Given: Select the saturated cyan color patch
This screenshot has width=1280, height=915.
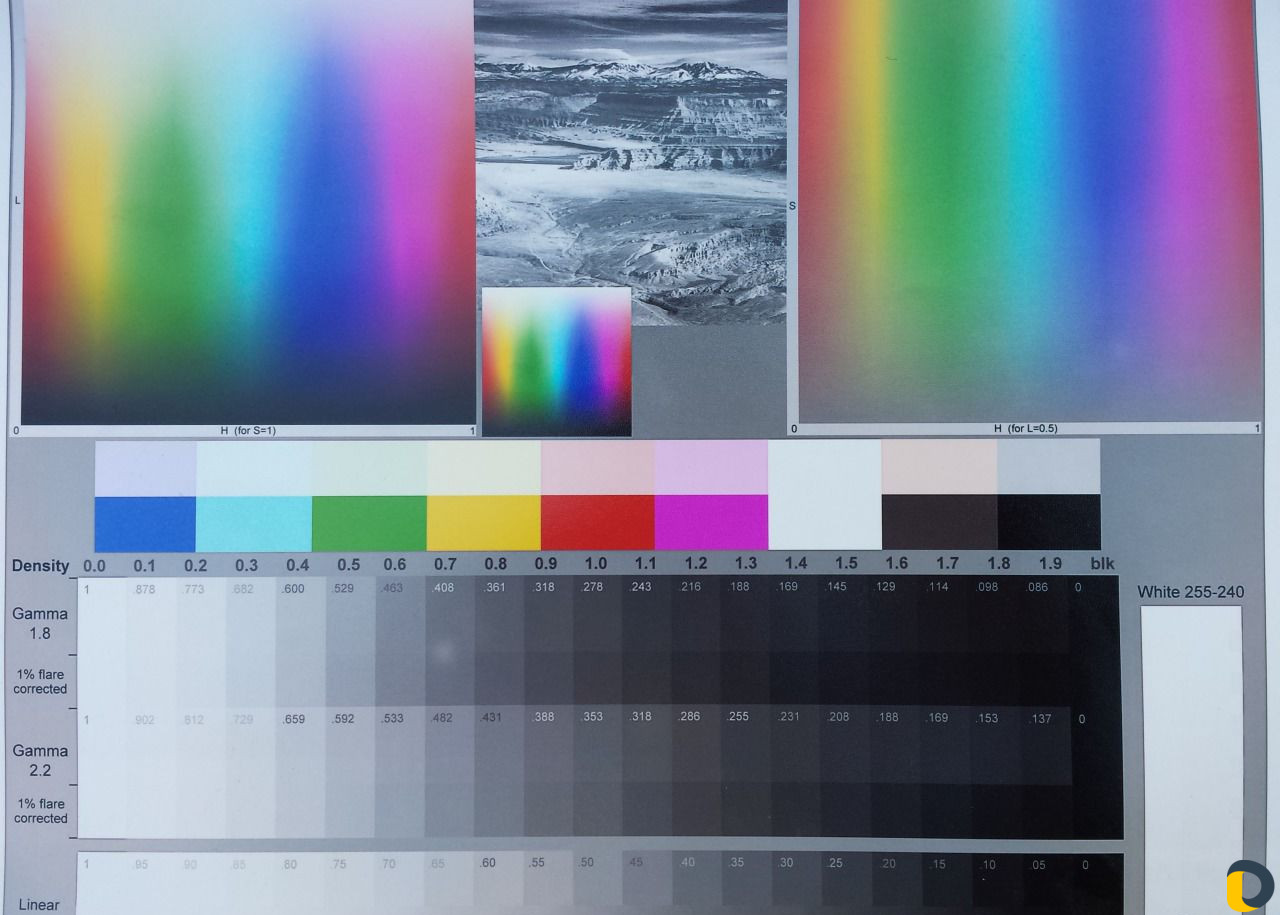Looking at the screenshot, I should coord(254,523).
